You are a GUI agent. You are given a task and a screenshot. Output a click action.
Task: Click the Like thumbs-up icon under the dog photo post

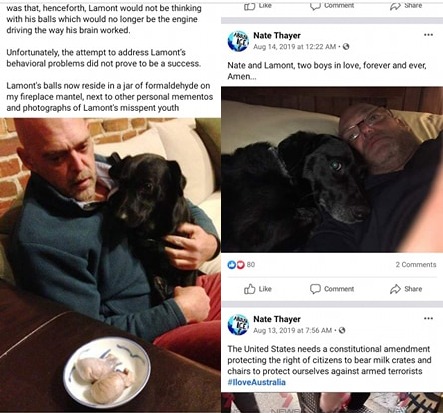click(249, 289)
